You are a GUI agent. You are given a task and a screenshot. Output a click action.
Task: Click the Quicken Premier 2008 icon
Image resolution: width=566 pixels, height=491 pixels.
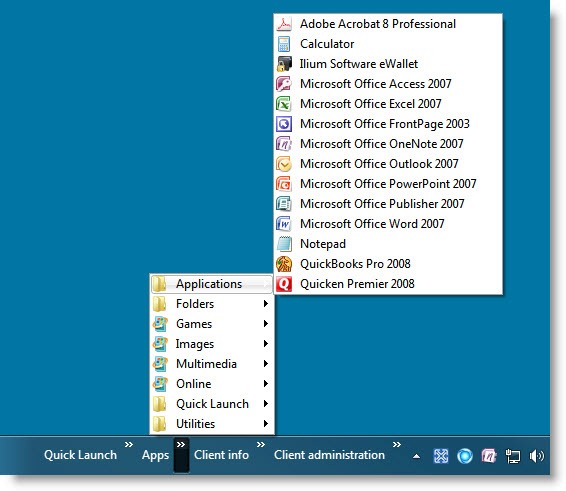(x=284, y=284)
